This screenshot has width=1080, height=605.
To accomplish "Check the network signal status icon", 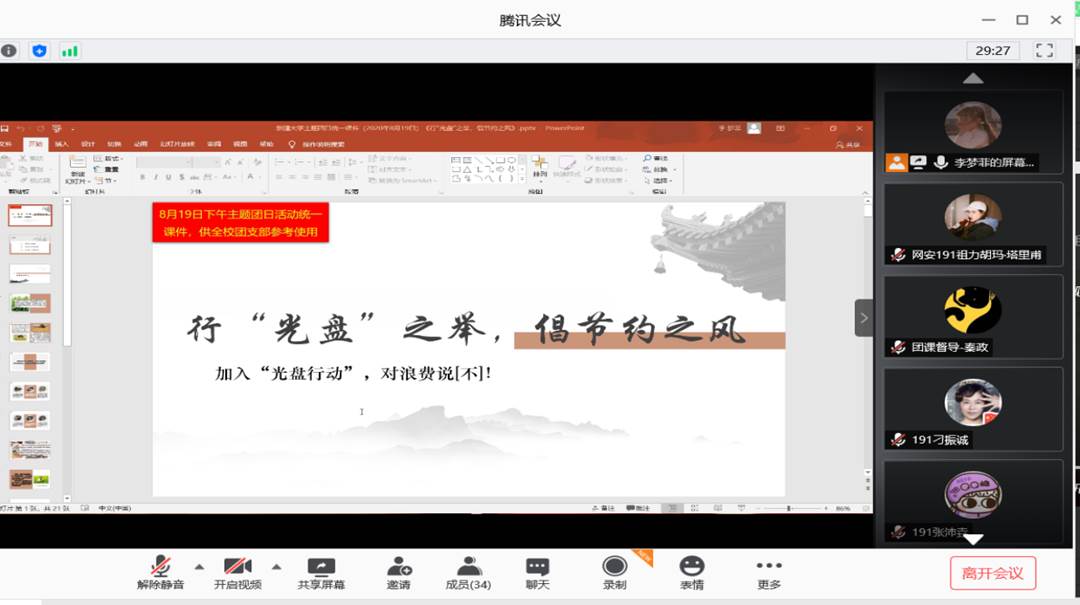I will (x=70, y=49).
